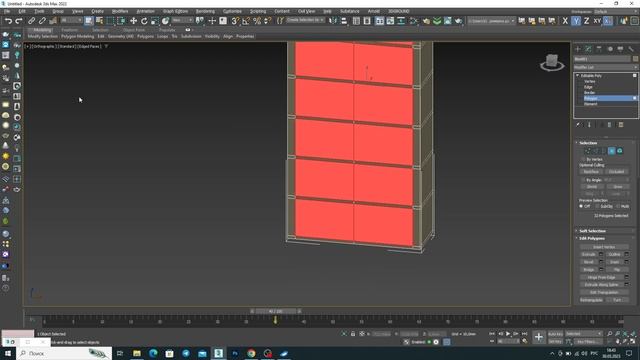Open the Create tab in the command panel

coord(578,49)
